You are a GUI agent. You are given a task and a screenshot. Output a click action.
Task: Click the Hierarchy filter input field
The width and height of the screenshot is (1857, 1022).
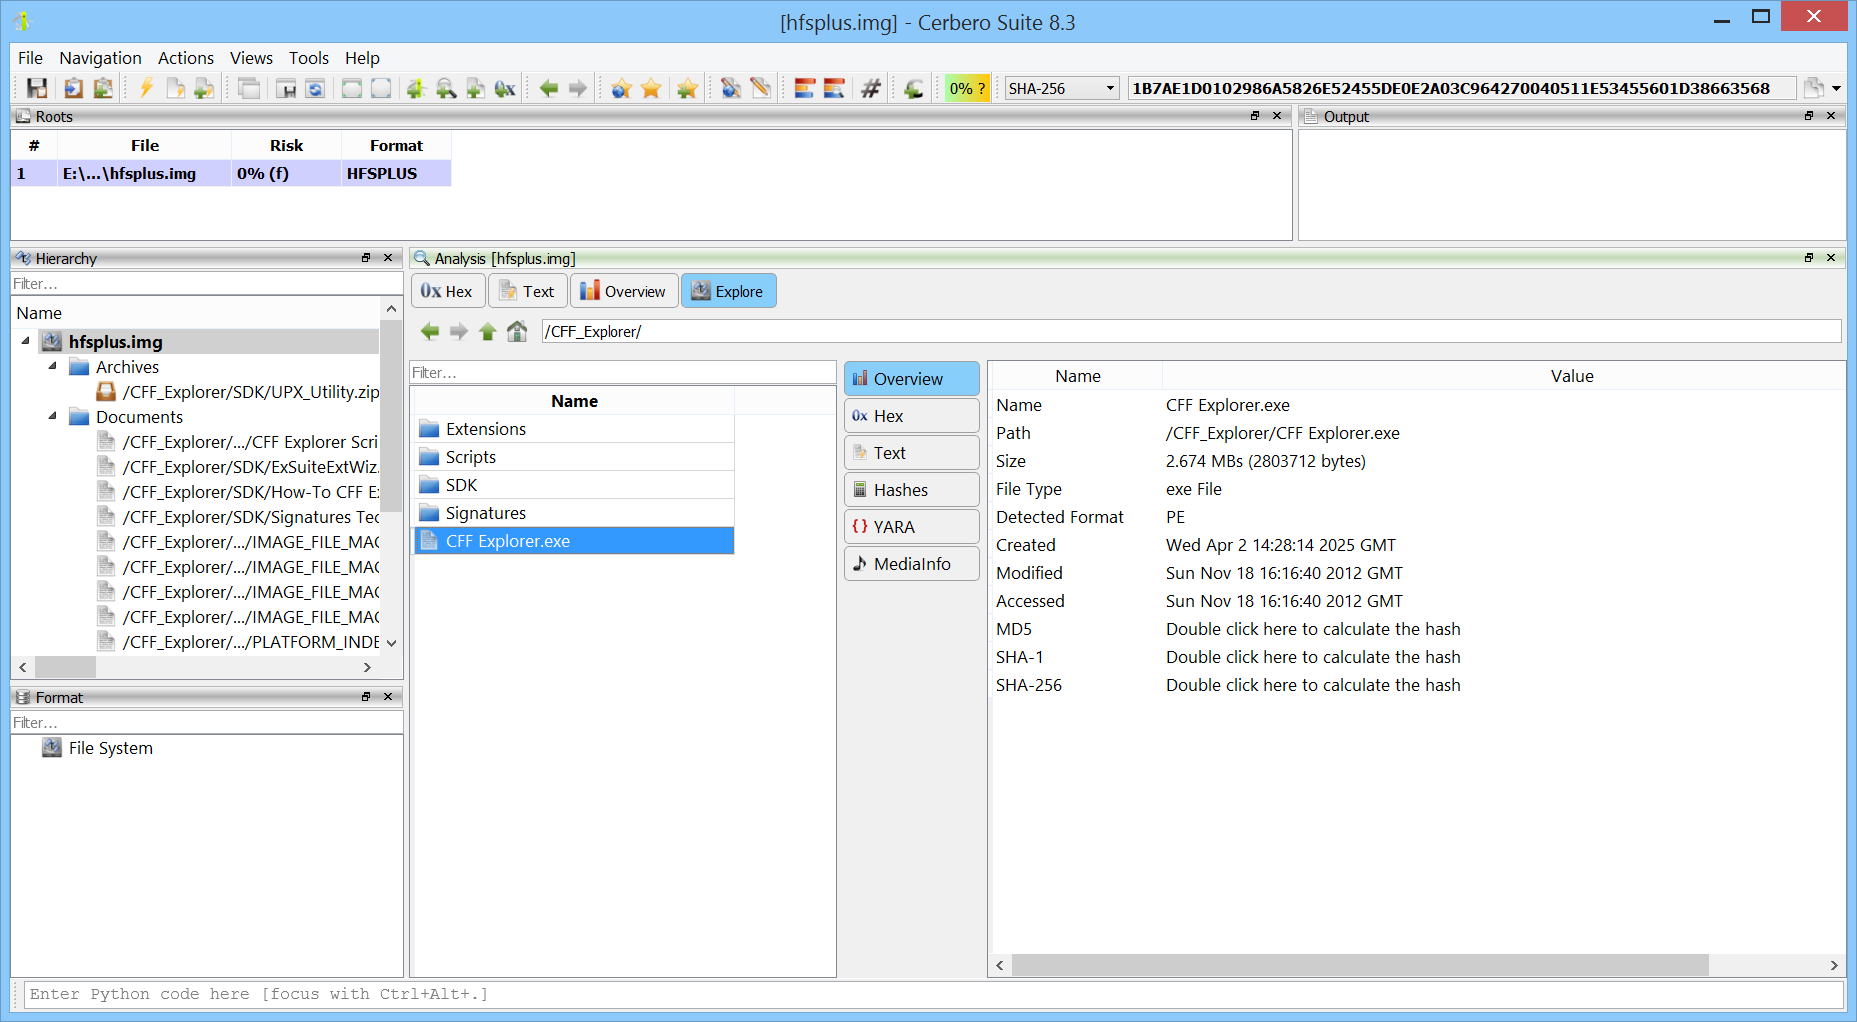pos(207,284)
